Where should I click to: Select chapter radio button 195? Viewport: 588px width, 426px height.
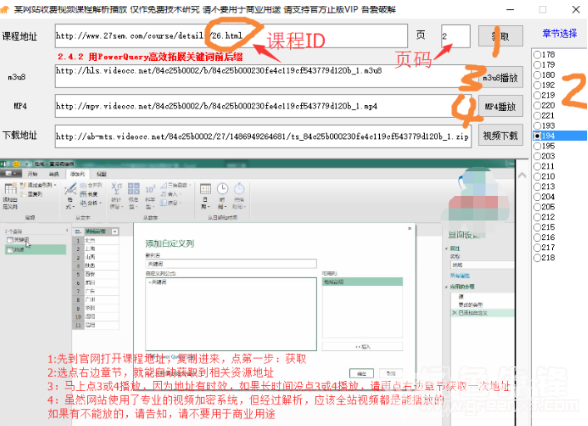(x=537, y=146)
